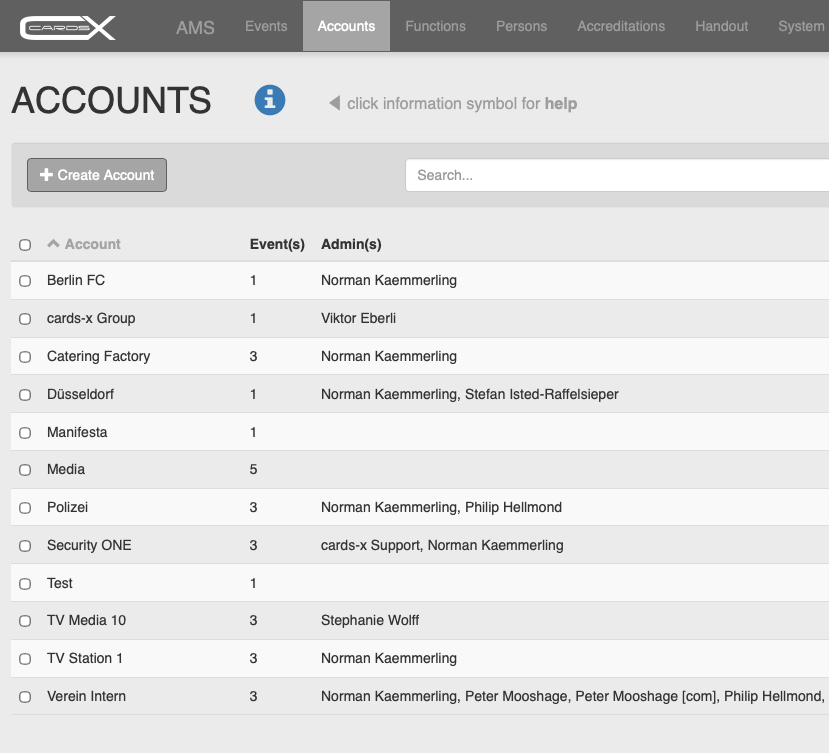Viewport: 829px width, 753px height.
Task: Open the Security ONE account
Action: pyautogui.click(x=89, y=545)
